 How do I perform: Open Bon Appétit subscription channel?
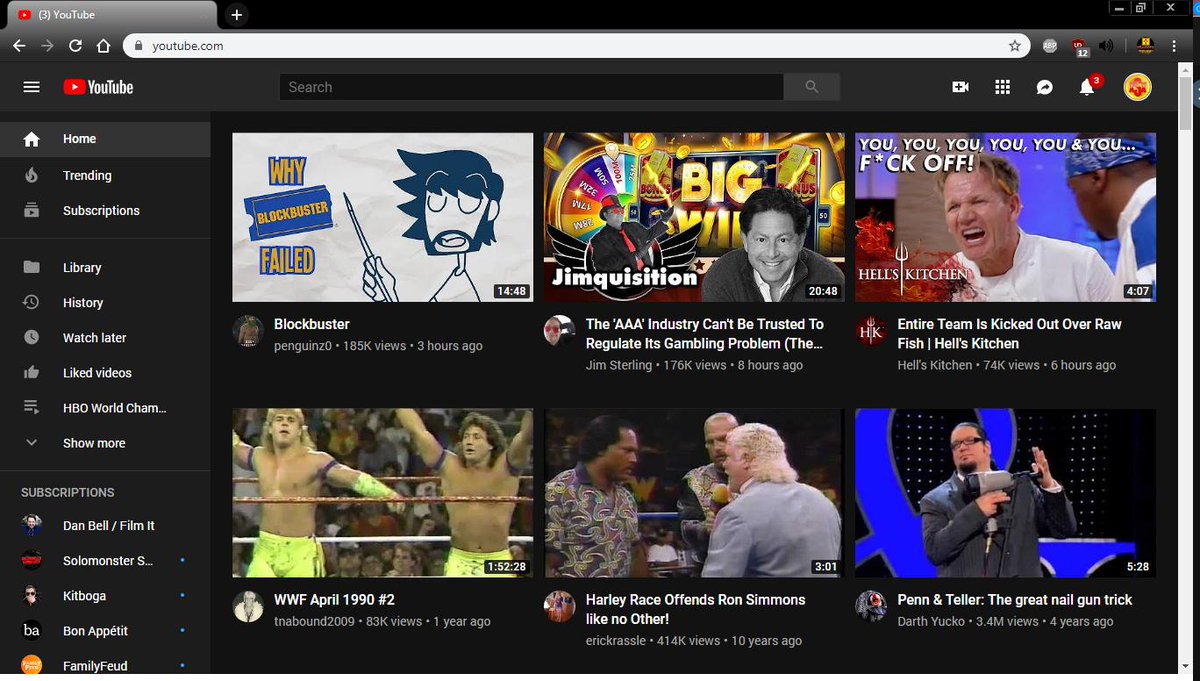(105, 630)
